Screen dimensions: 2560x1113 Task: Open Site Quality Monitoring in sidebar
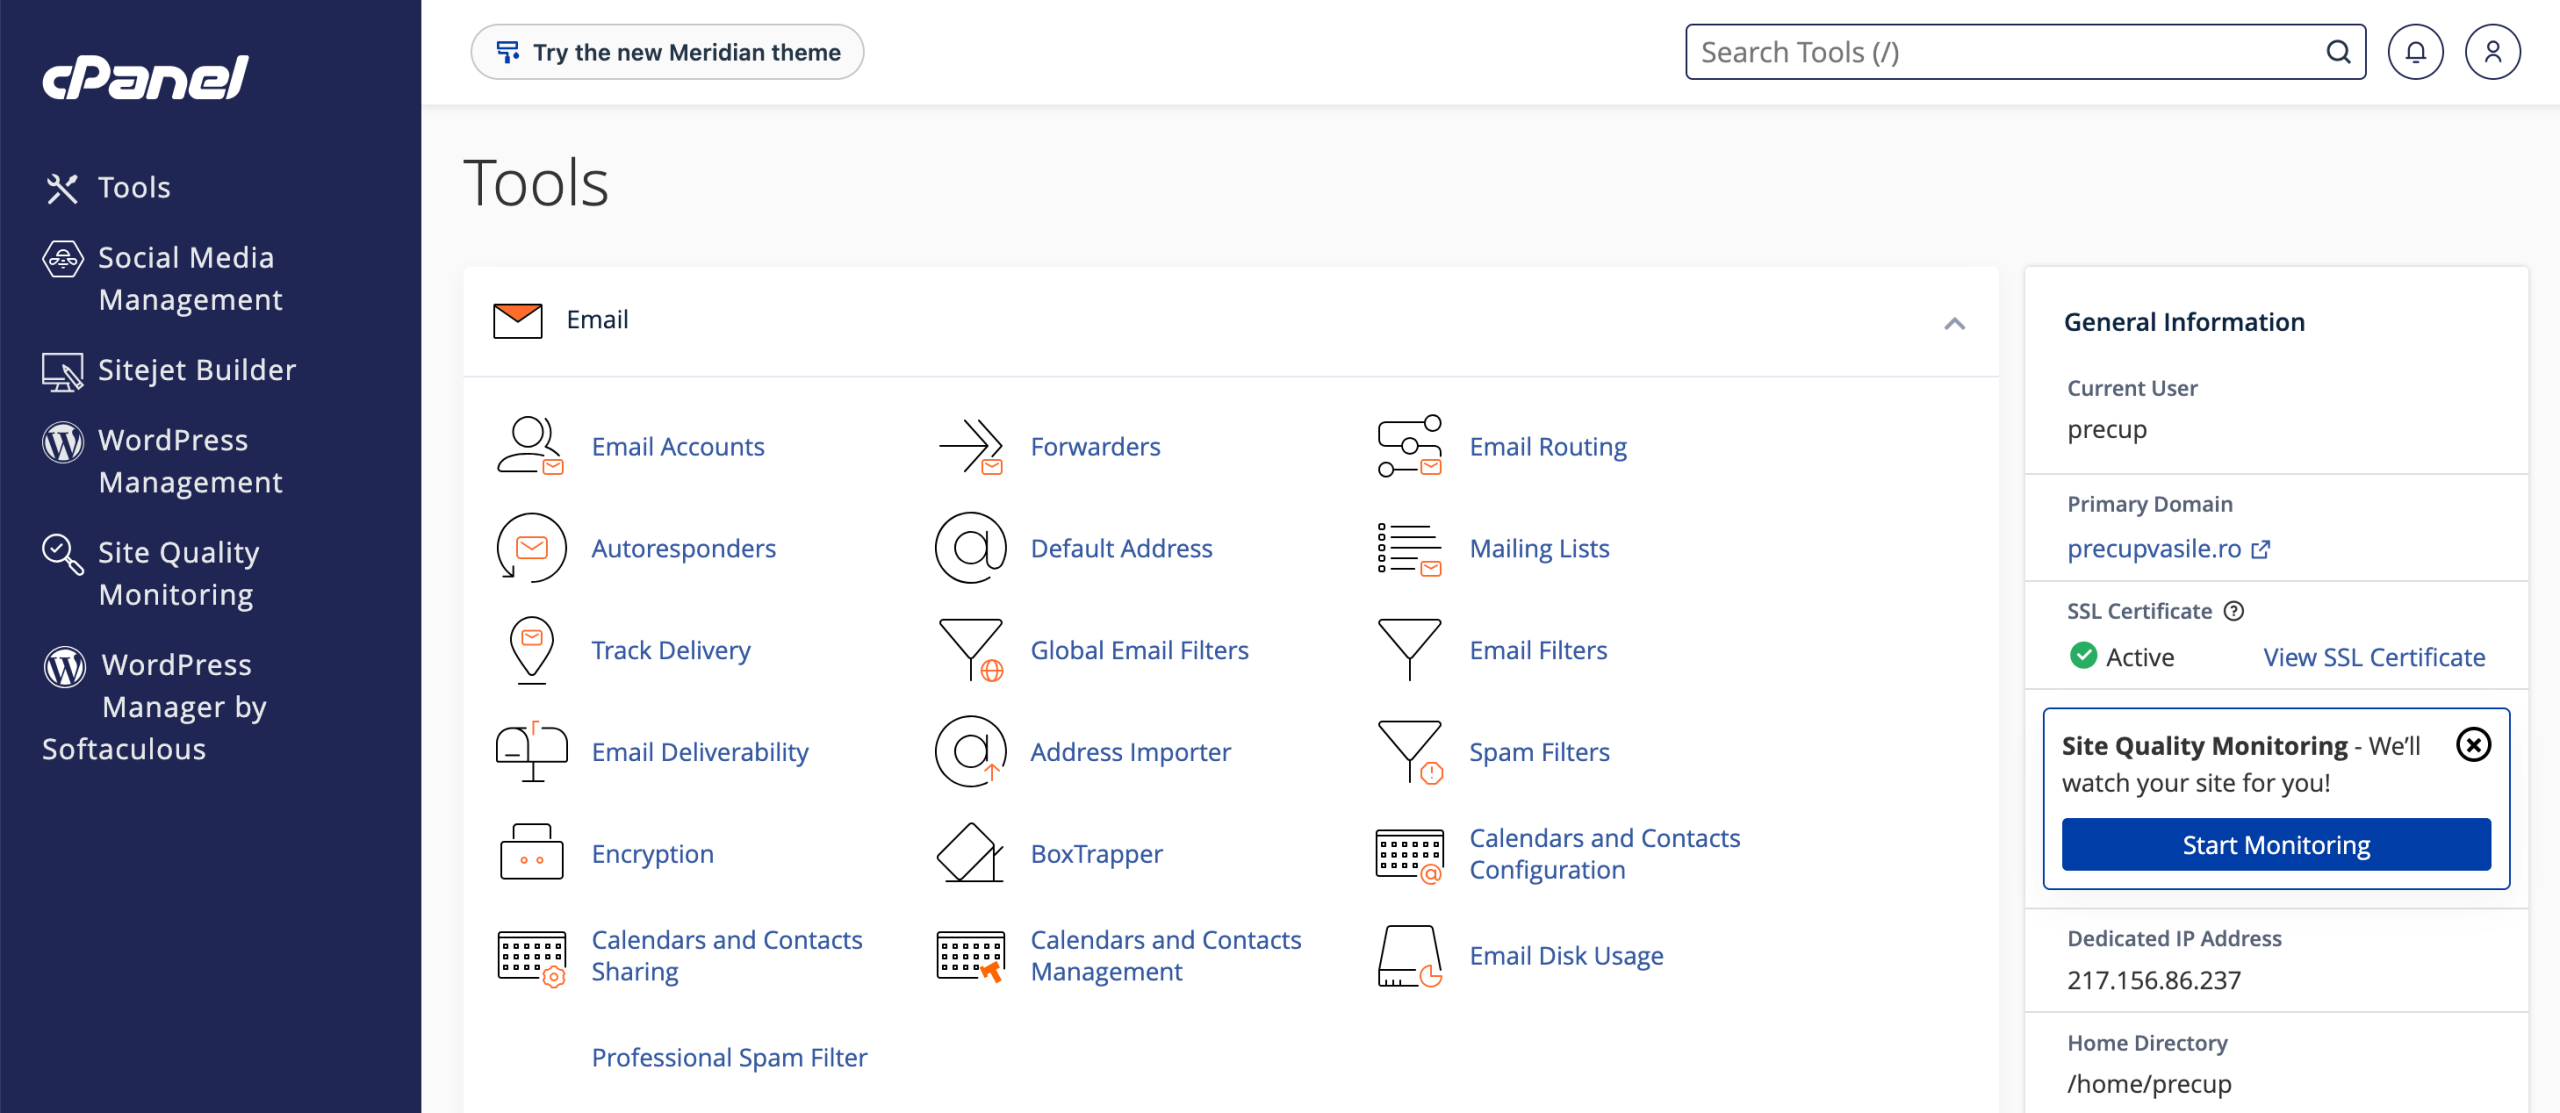pyautogui.click(x=152, y=573)
